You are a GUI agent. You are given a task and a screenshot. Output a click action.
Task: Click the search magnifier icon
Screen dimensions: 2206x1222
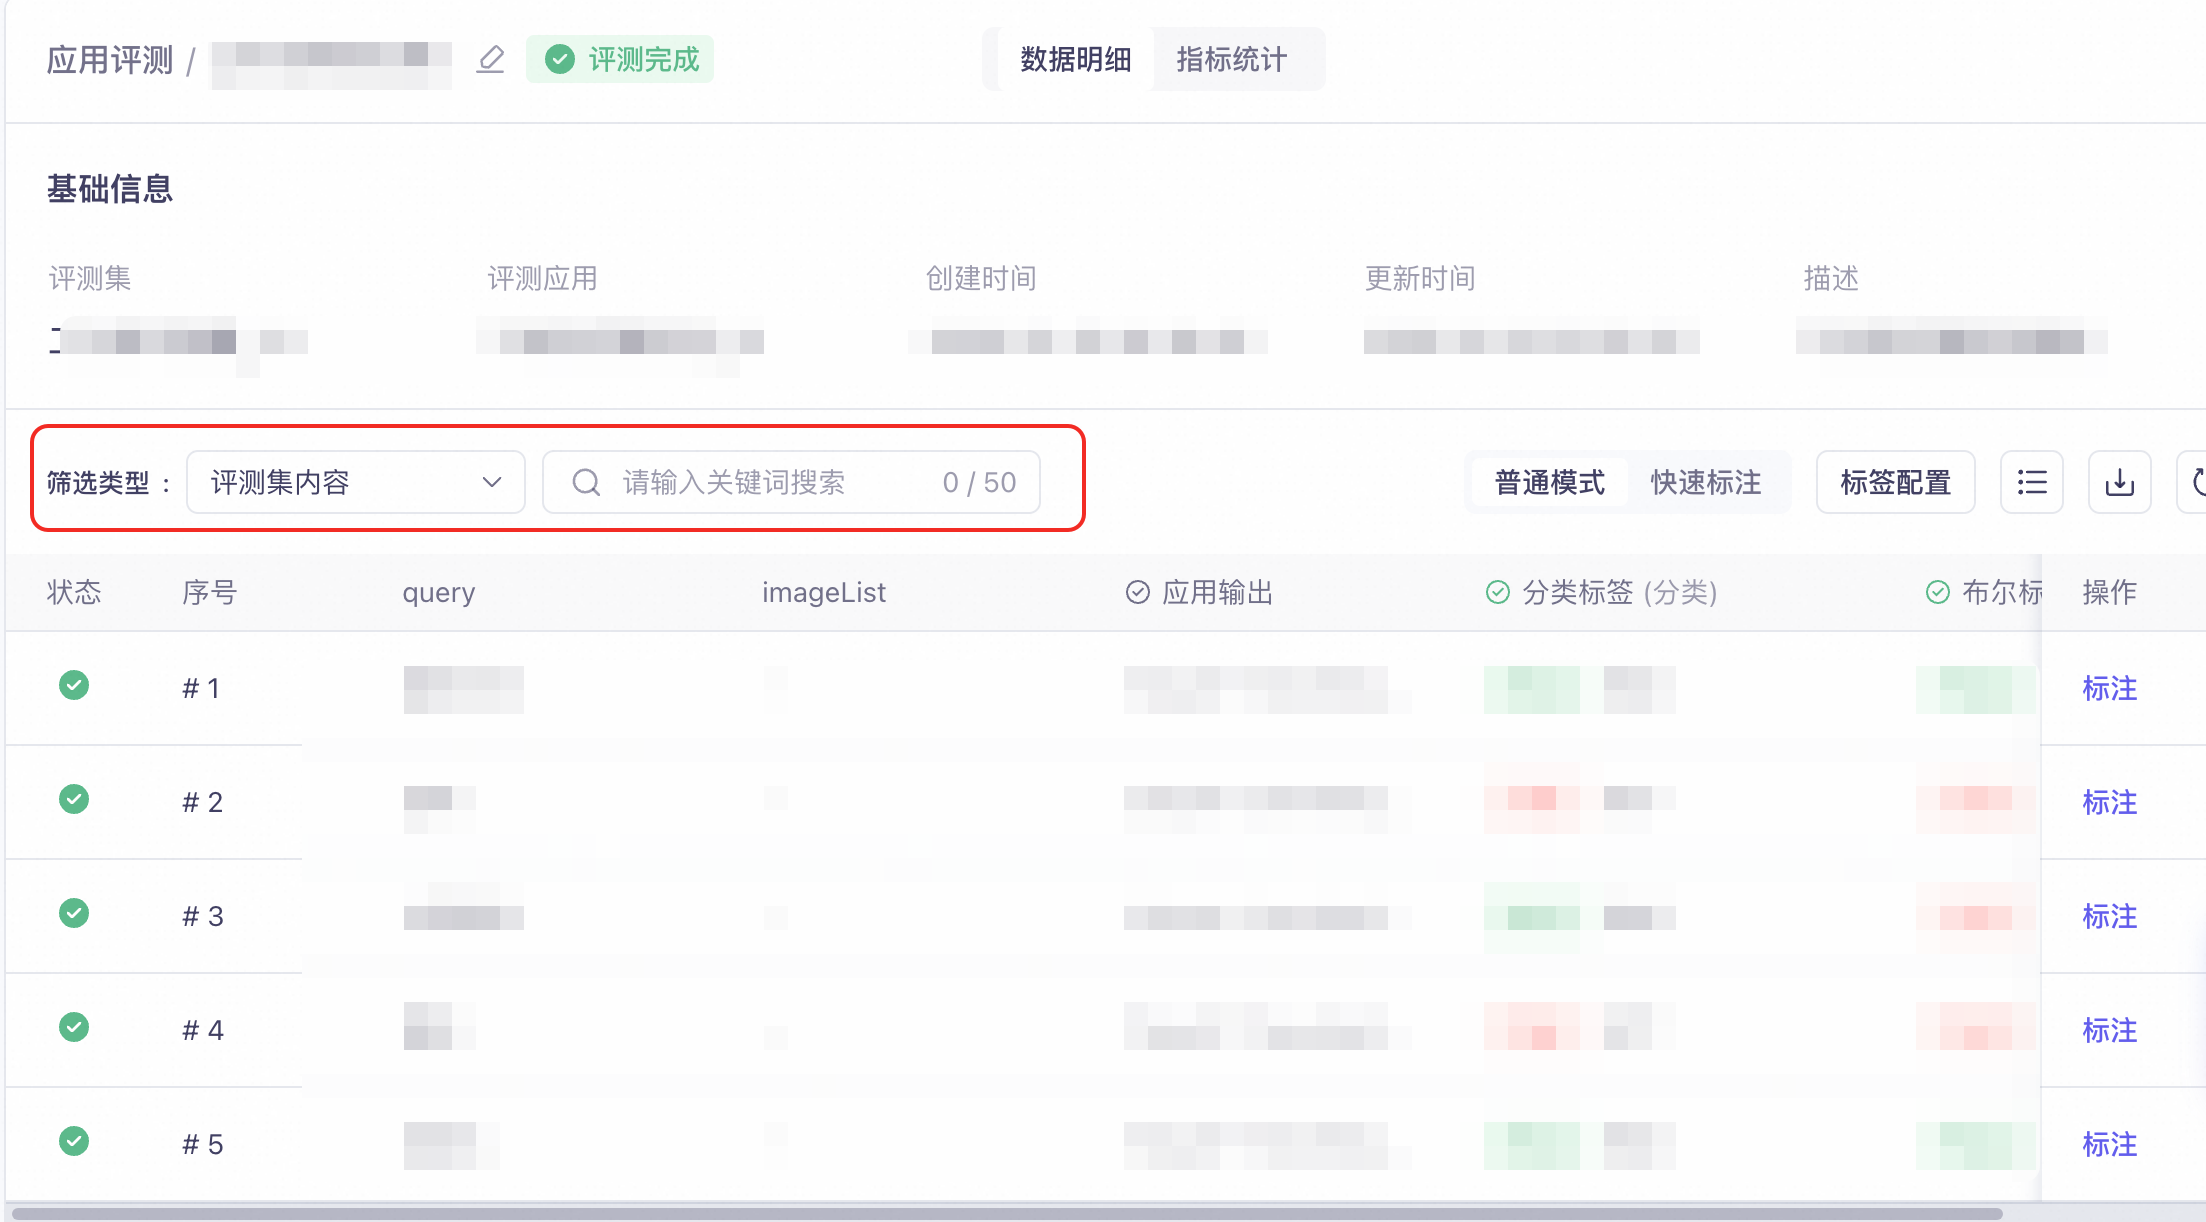(x=586, y=483)
